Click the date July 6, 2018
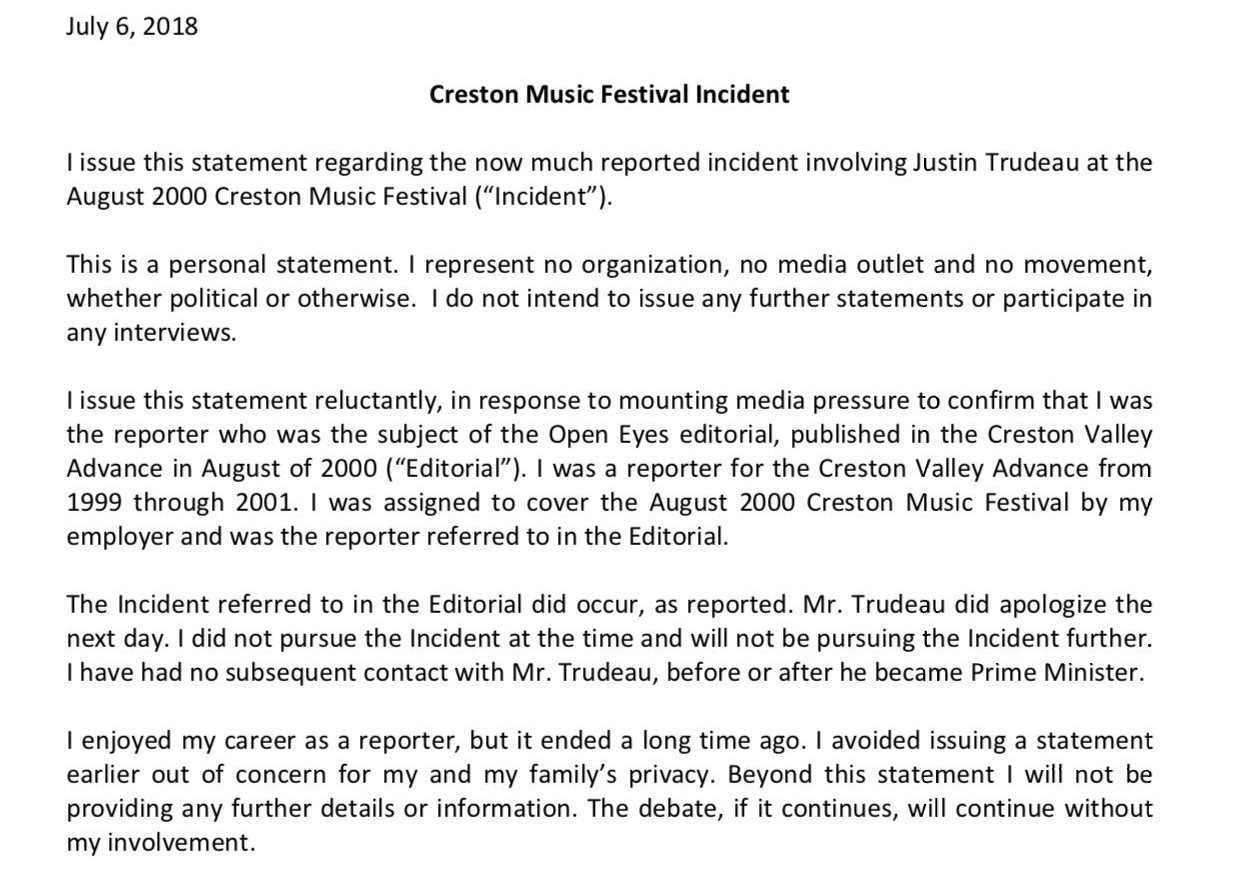This screenshot has height=891, width=1240. point(132,27)
